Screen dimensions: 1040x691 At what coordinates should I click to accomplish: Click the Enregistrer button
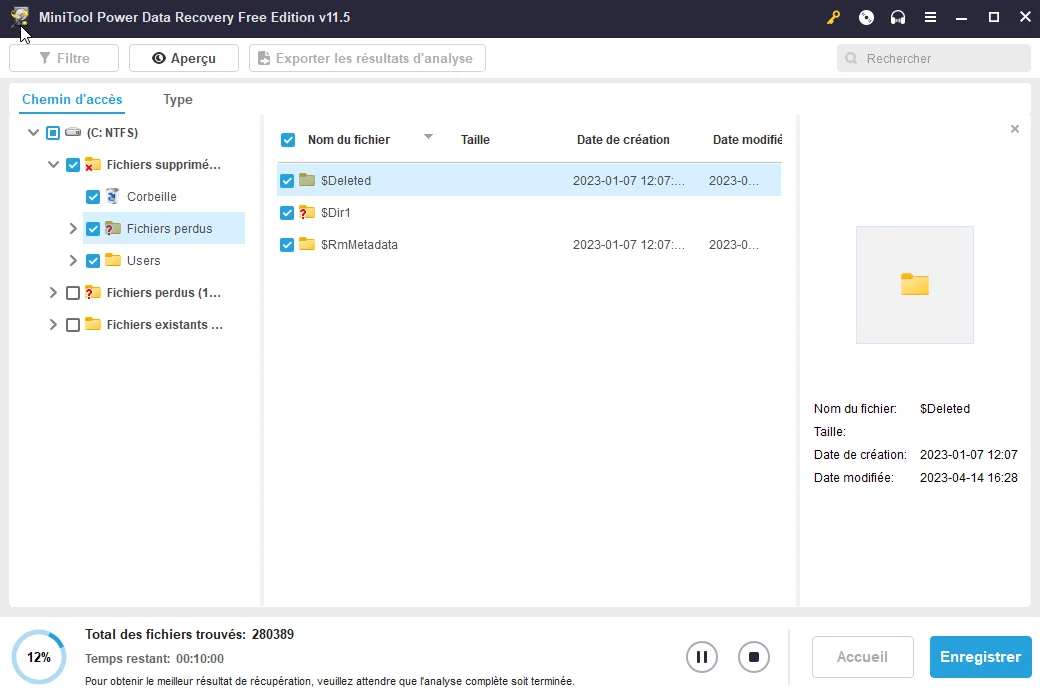click(x=980, y=657)
